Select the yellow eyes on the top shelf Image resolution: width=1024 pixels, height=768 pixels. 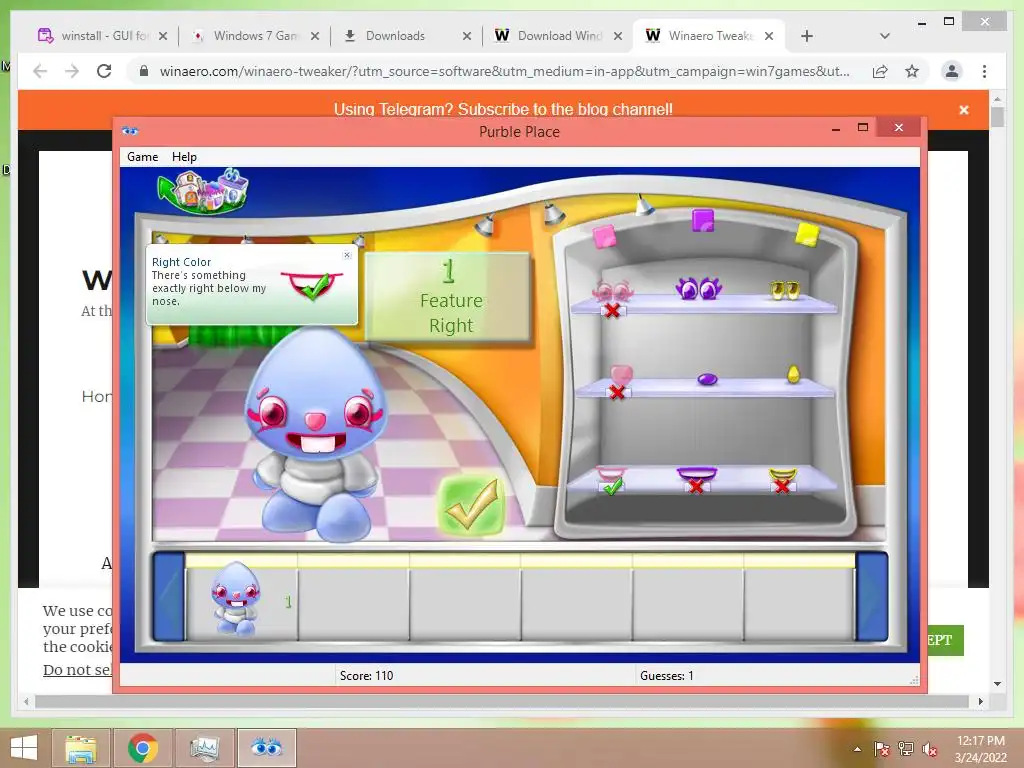(x=784, y=290)
